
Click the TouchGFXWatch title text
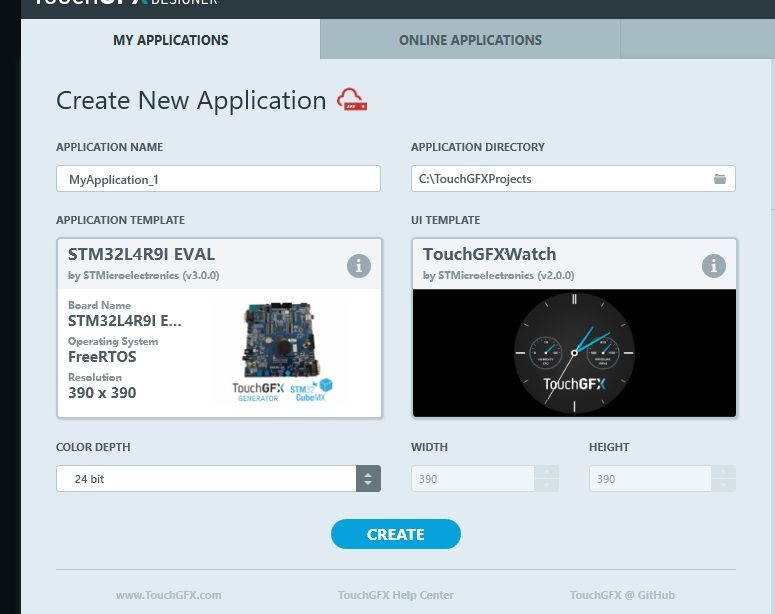pyautogui.click(x=489, y=254)
